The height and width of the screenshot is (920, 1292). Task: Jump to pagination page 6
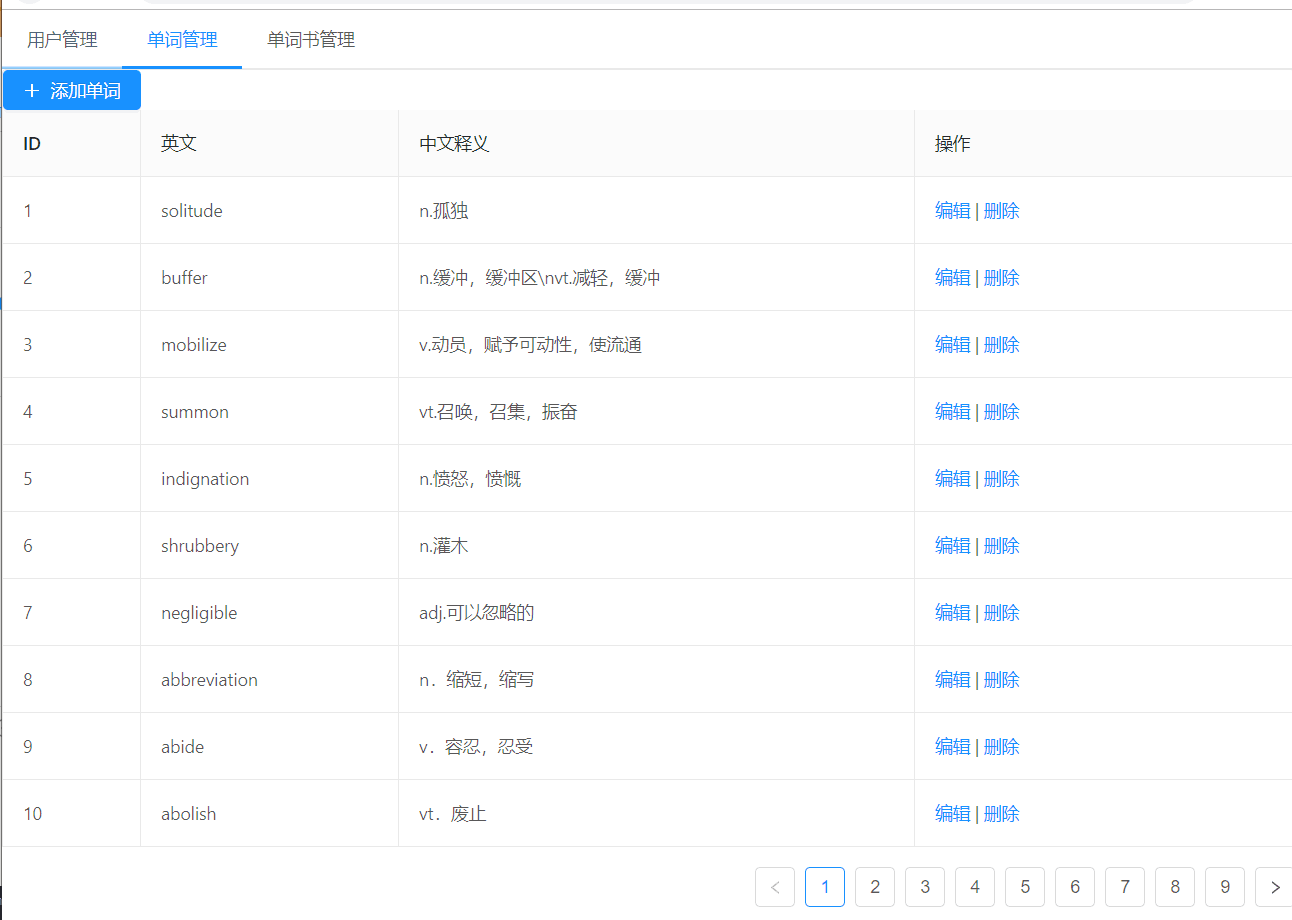click(1075, 887)
